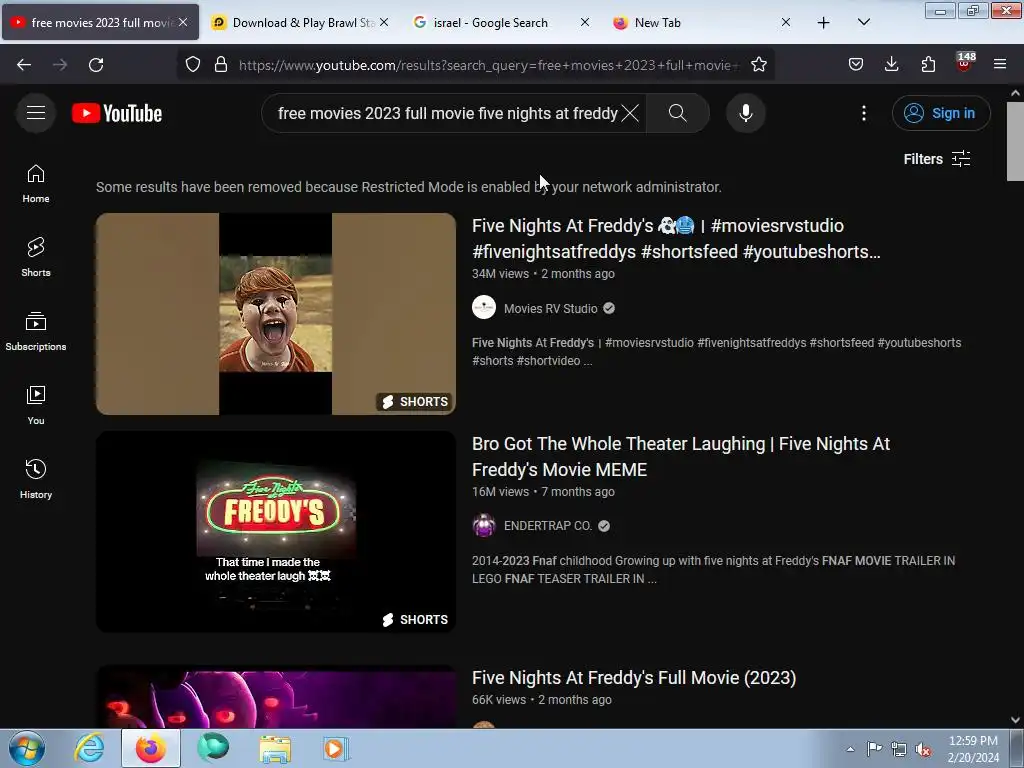Click Sign in button
Screen dimensions: 1024x768
coord(941,113)
